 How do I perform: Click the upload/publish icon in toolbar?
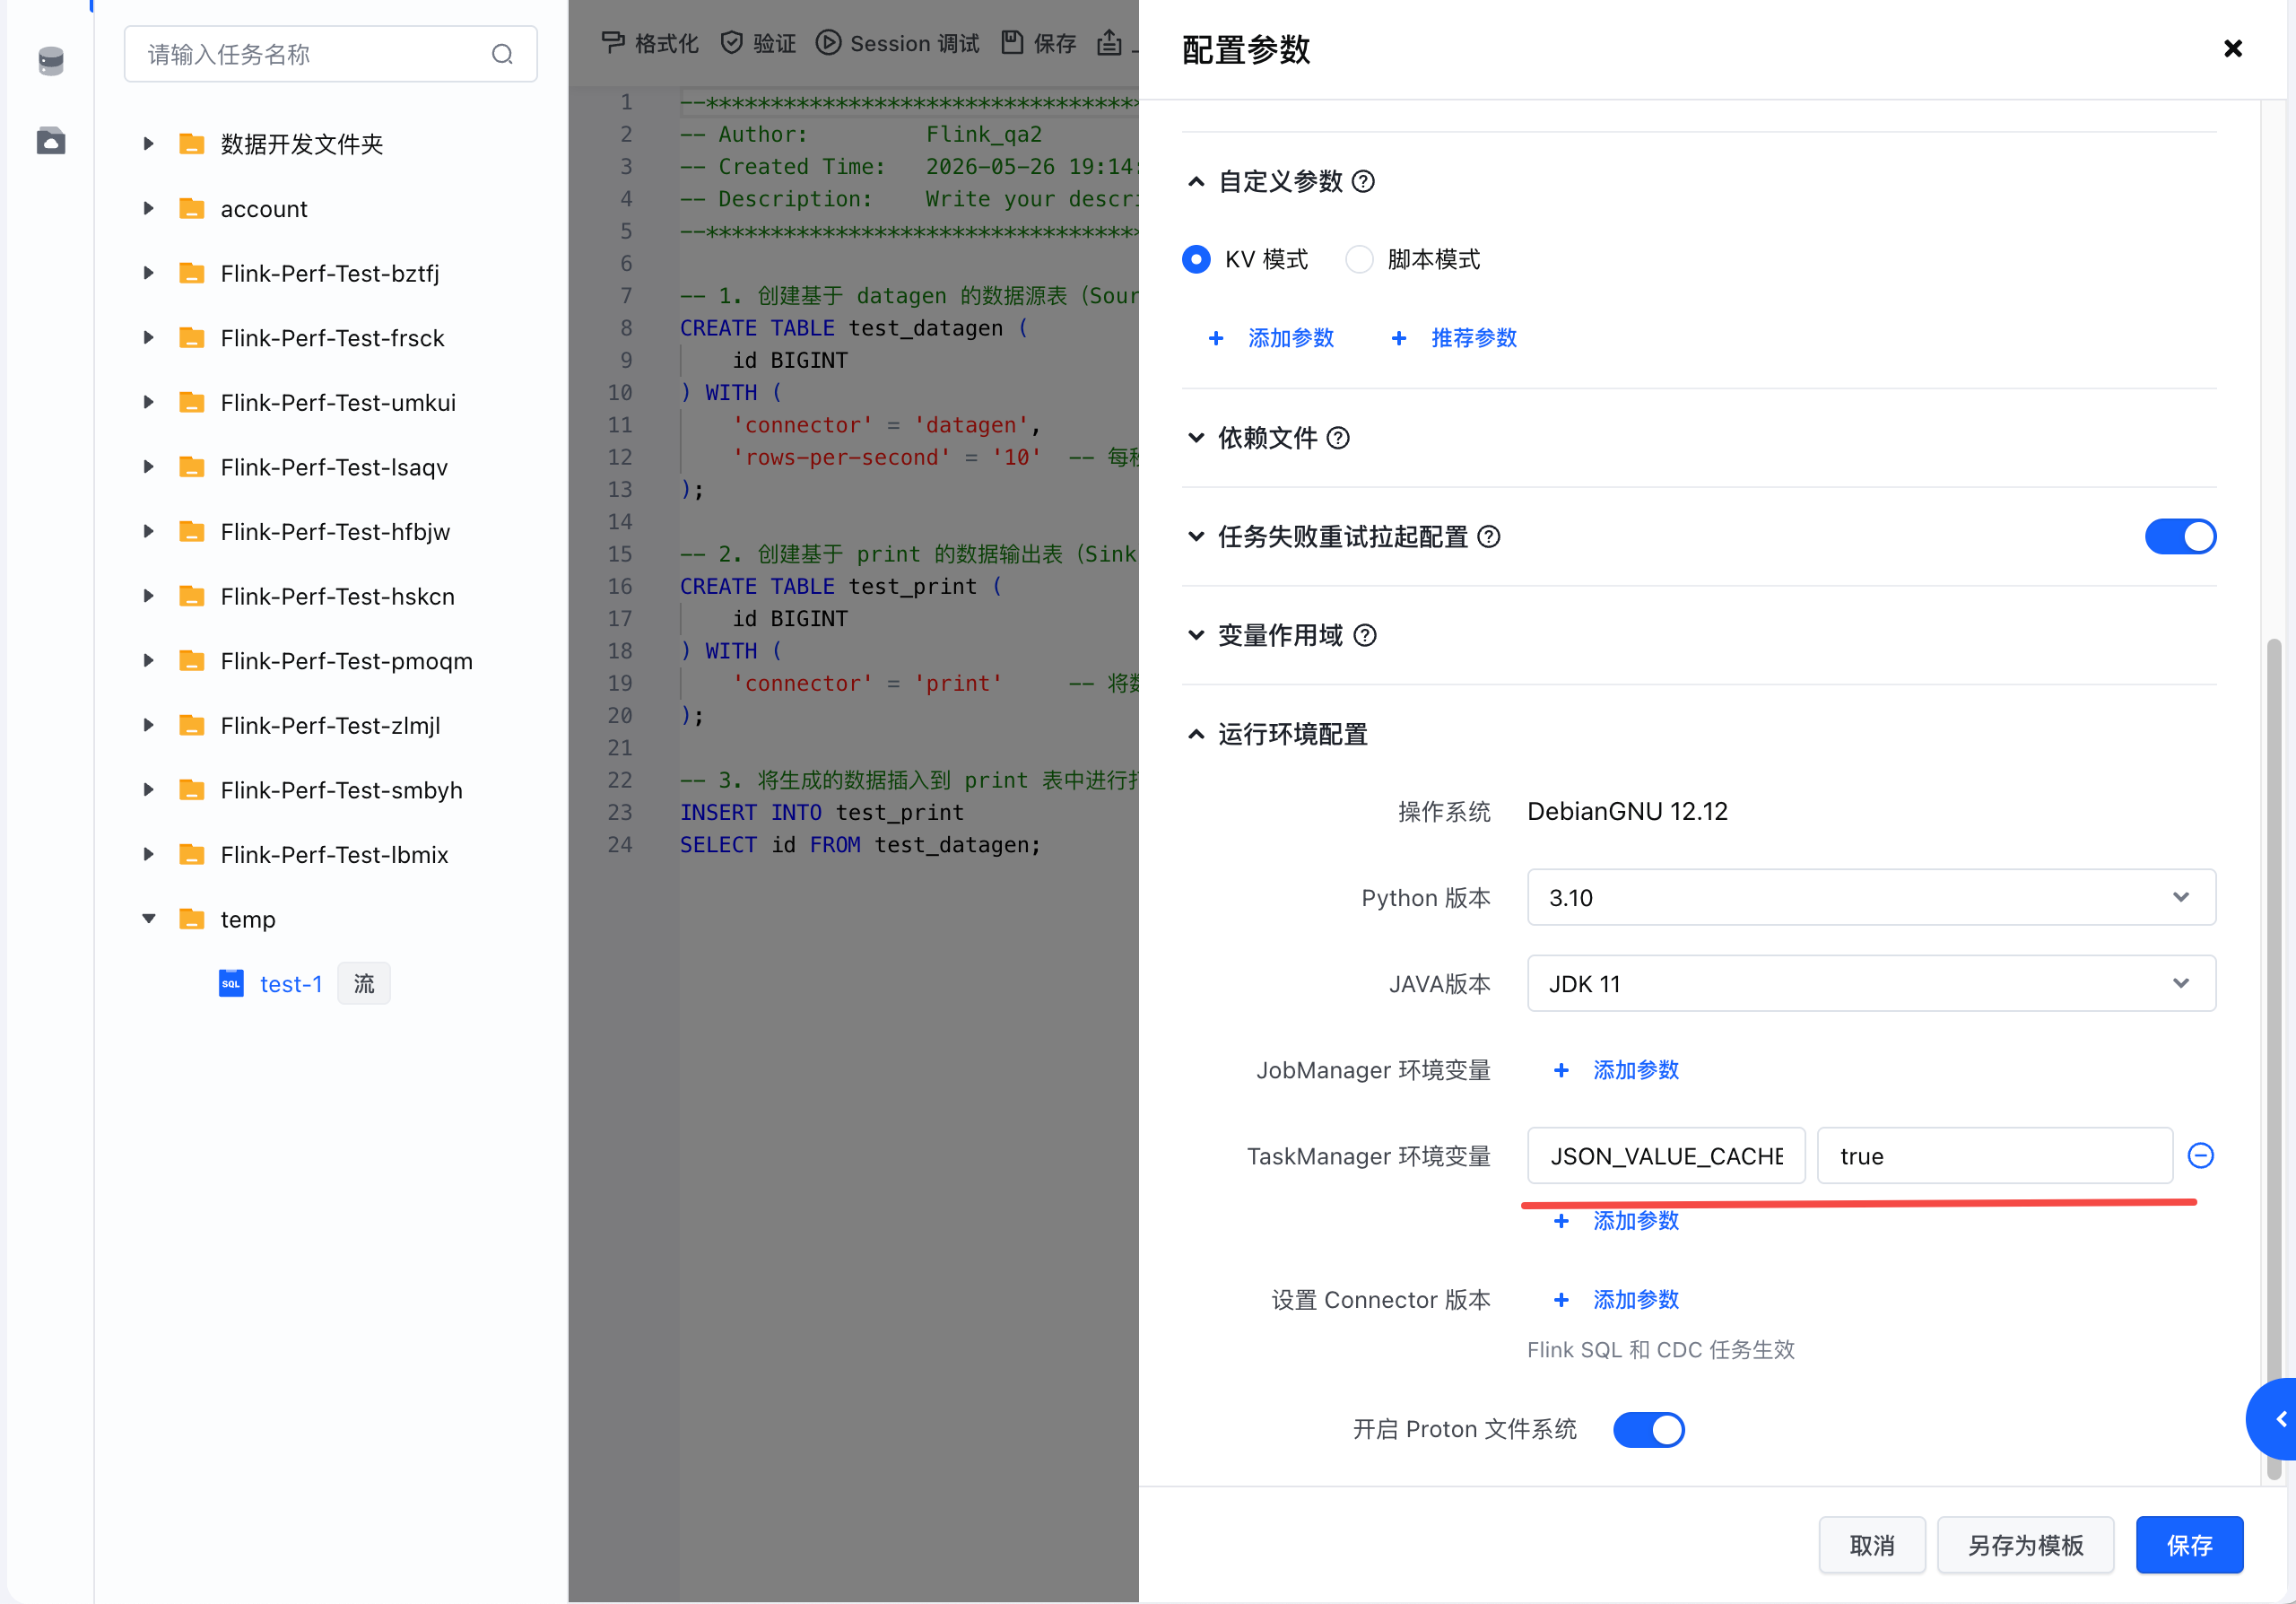(1109, 42)
